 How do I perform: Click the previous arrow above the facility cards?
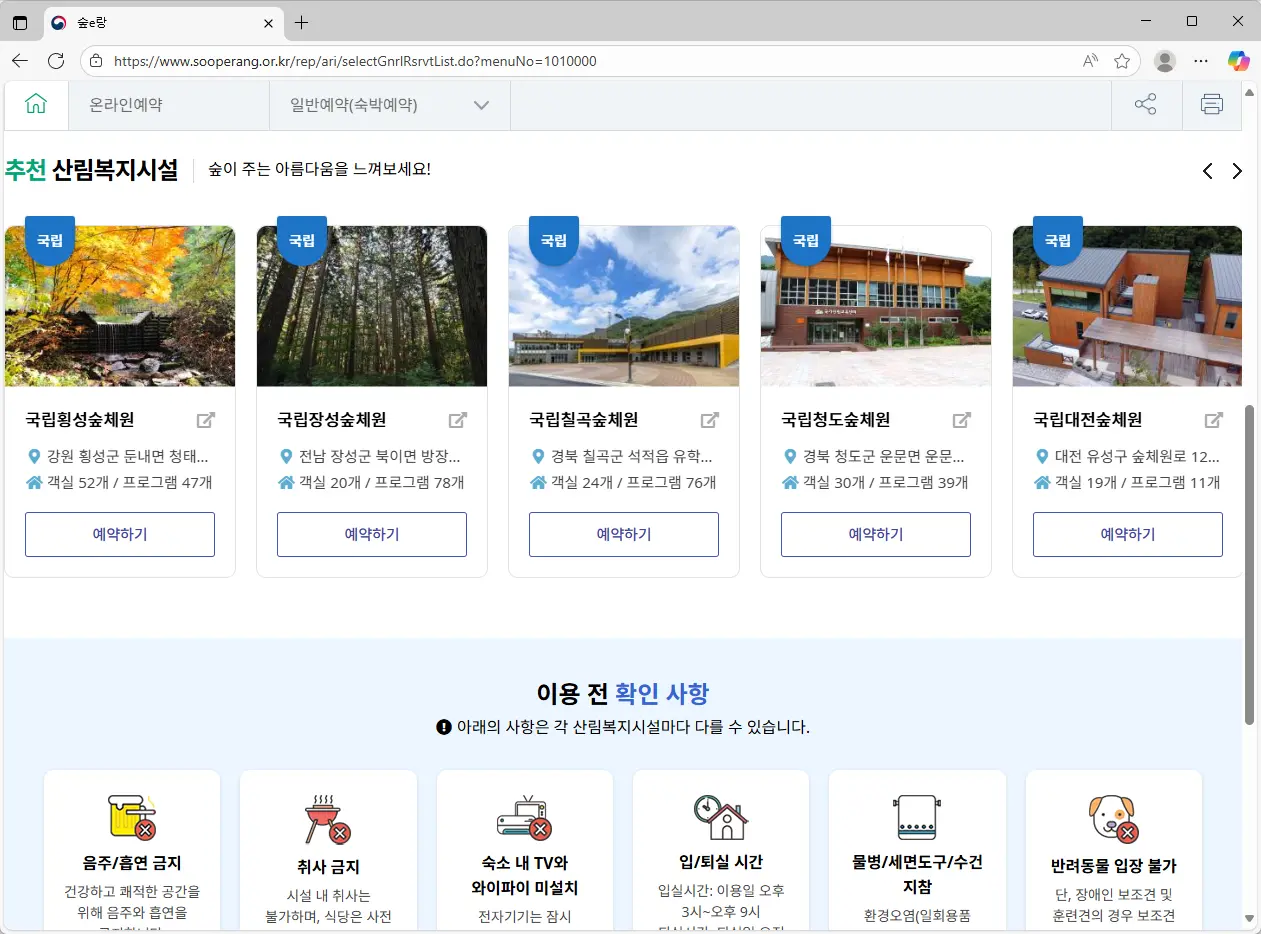pos(1207,170)
